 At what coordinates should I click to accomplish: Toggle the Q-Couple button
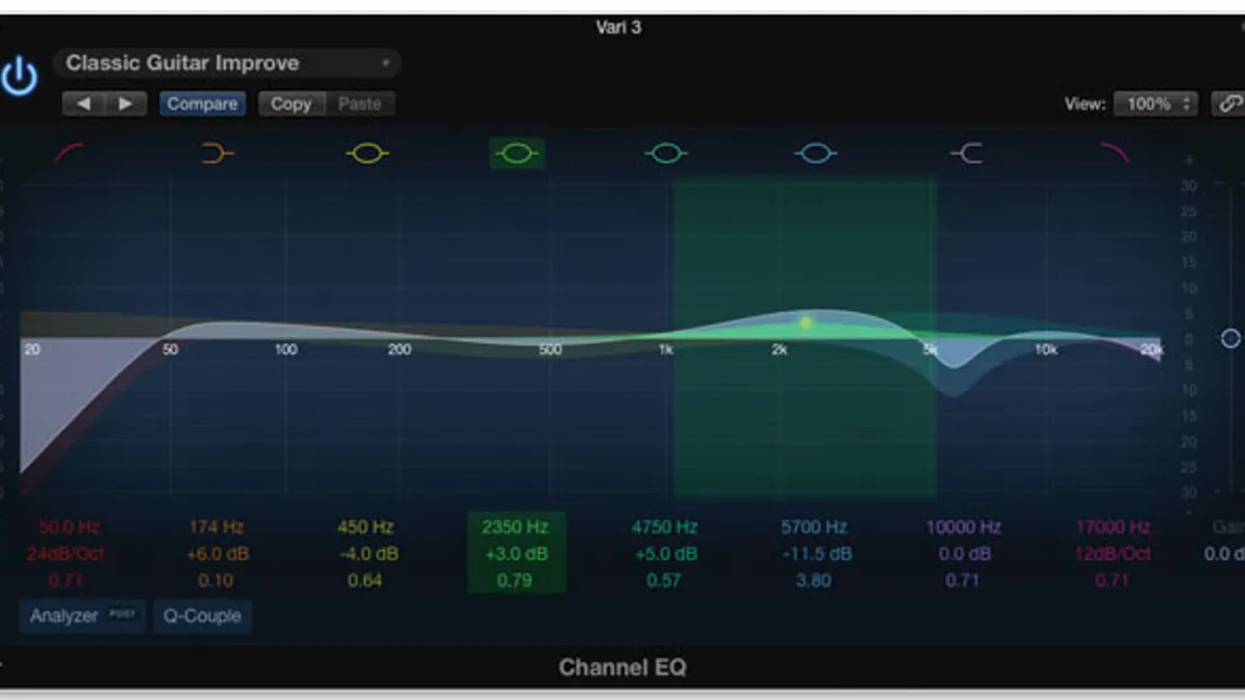(x=202, y=616)
